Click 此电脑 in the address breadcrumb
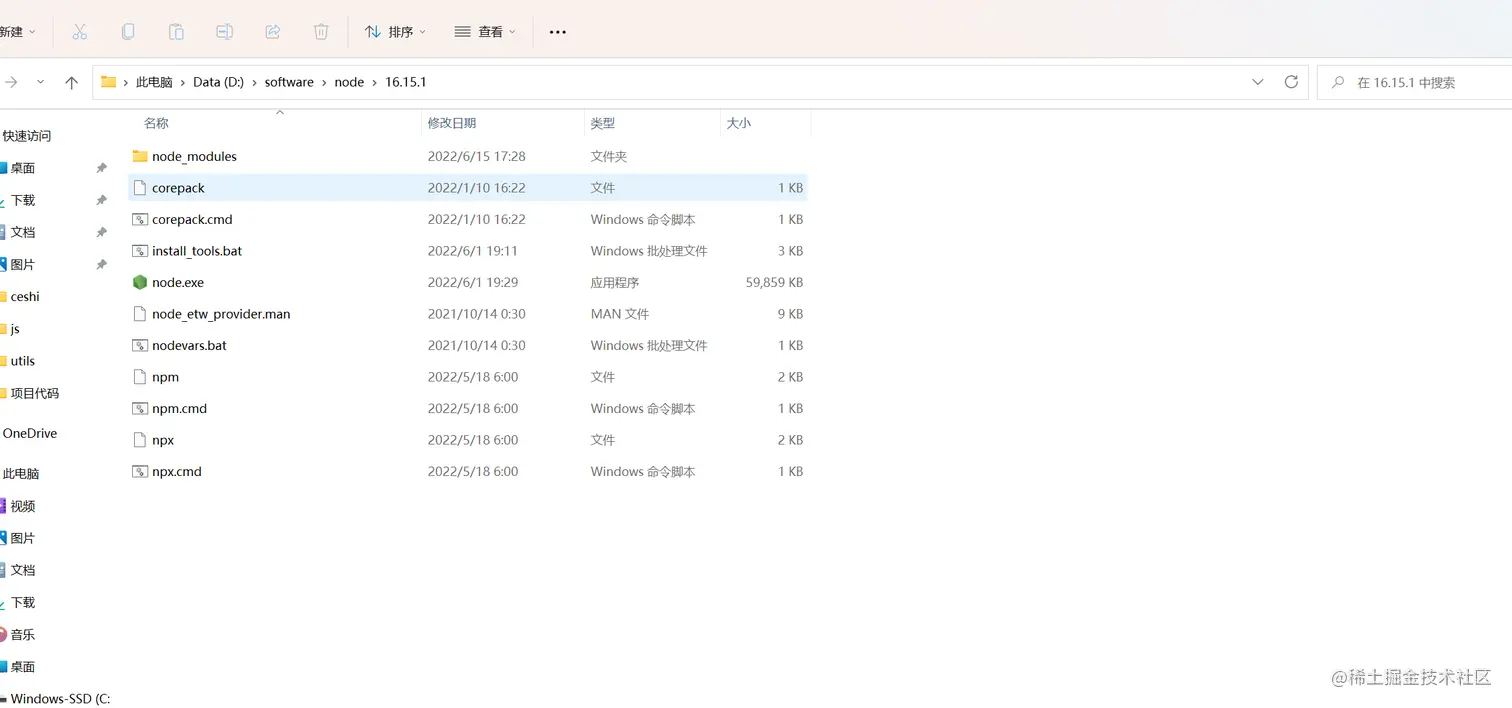This screenshot has height=708, width=1512. [x=154, y=82]
